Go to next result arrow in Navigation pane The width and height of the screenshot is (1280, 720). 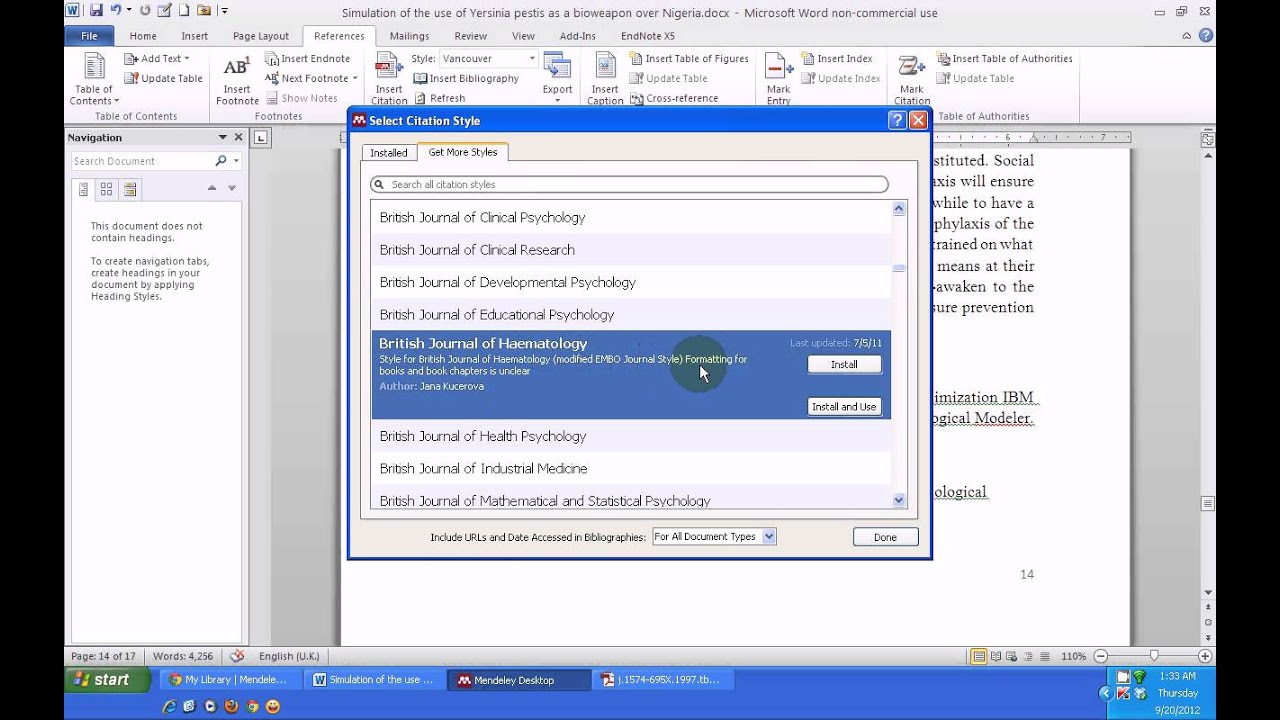(231, 188)
